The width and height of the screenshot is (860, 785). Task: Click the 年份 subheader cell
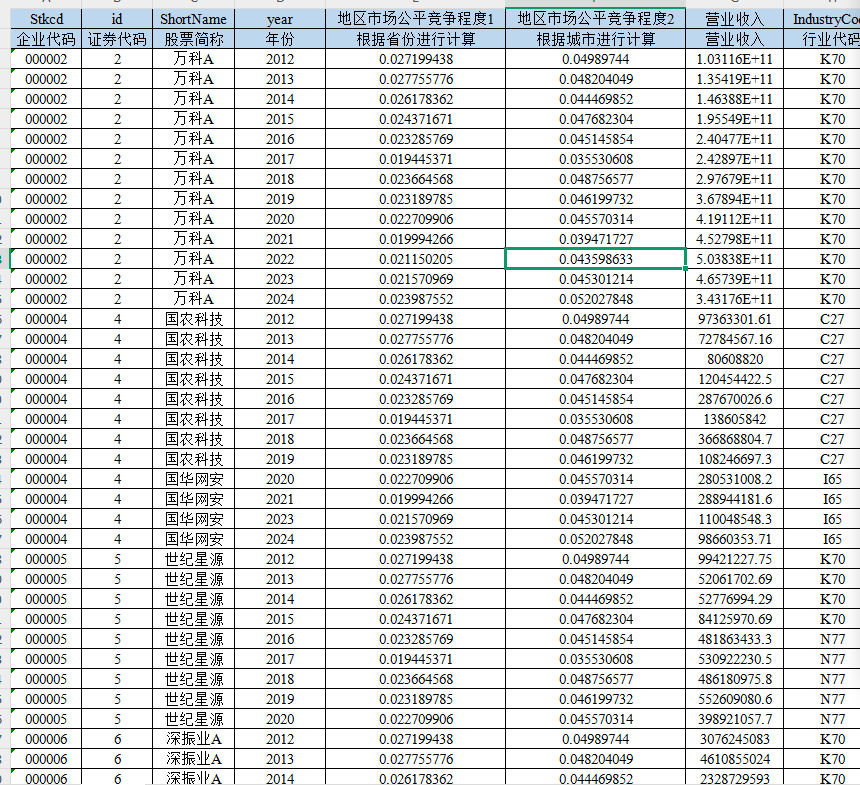pyautogui.click(x=280, y=39)
